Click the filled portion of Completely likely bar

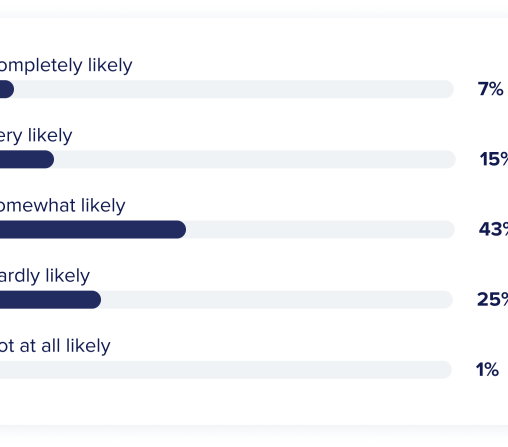tap(7, 89)
